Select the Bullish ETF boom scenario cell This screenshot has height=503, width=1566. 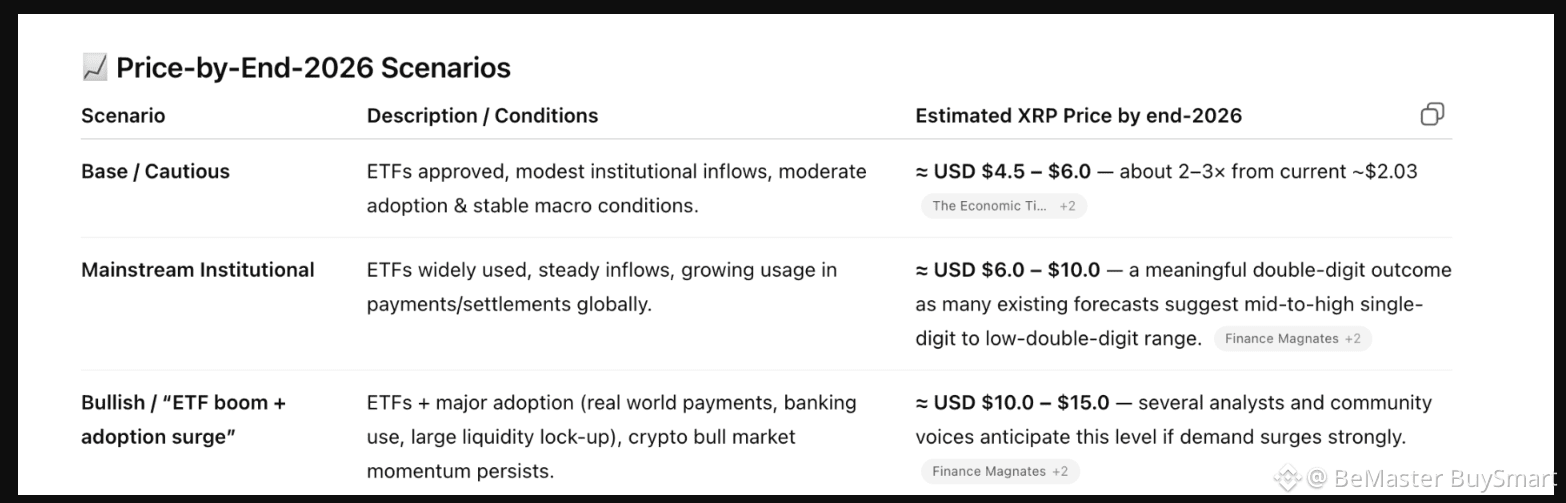click(x=183, y=419)
